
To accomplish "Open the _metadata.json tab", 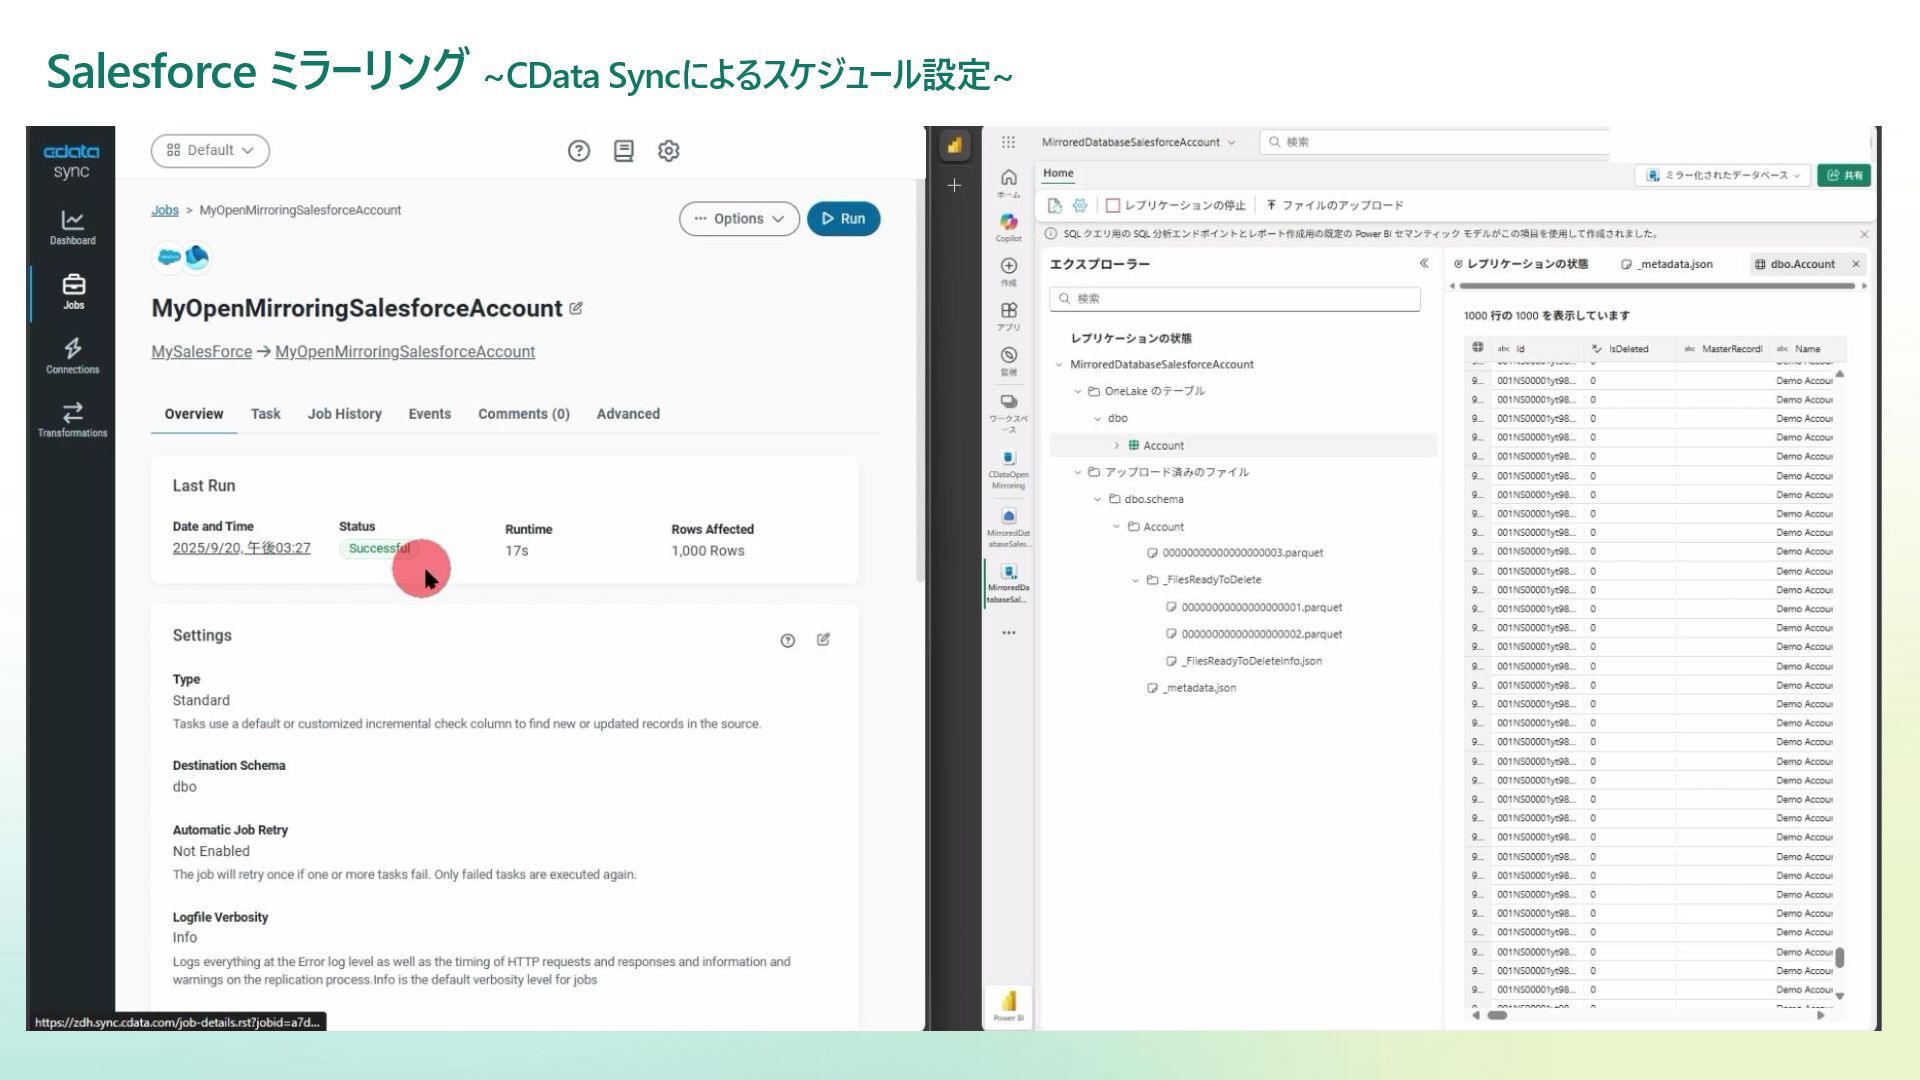I will 1667,264.
